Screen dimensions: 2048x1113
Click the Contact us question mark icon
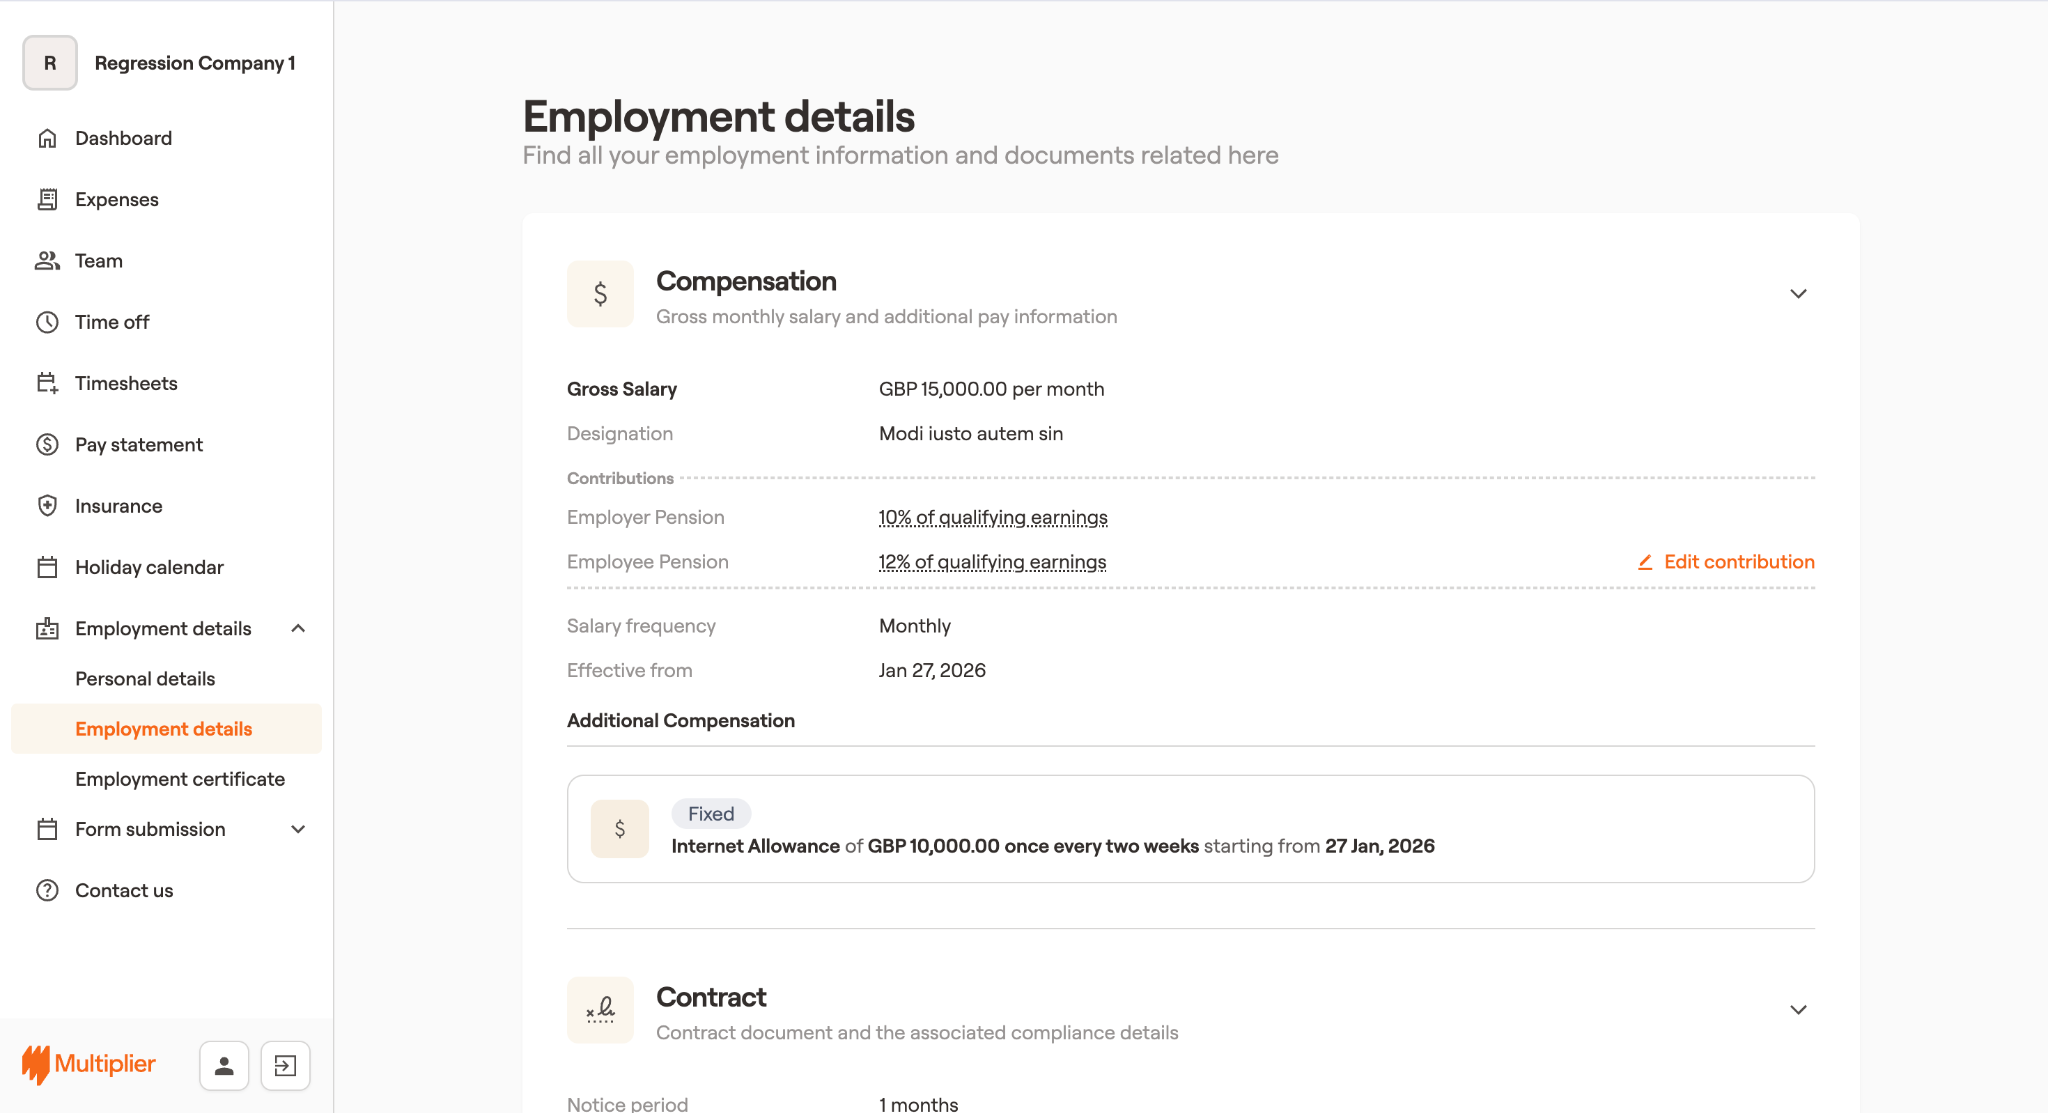pos(47,890)
